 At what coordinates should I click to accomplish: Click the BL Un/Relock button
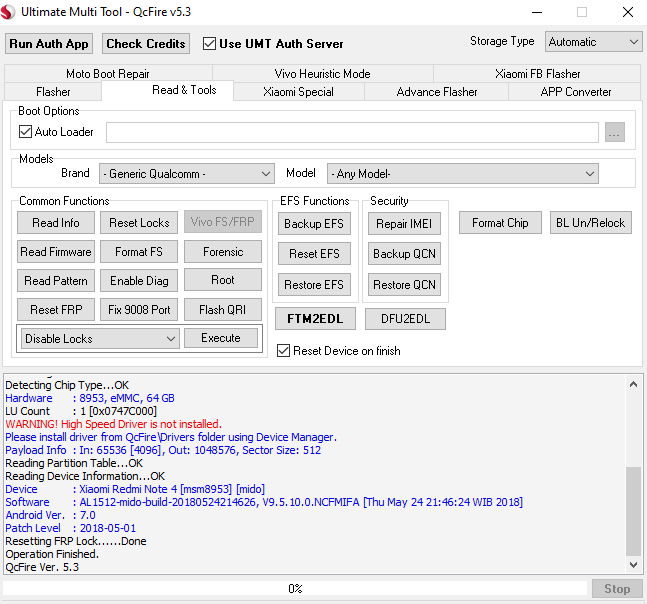(590, 223)
